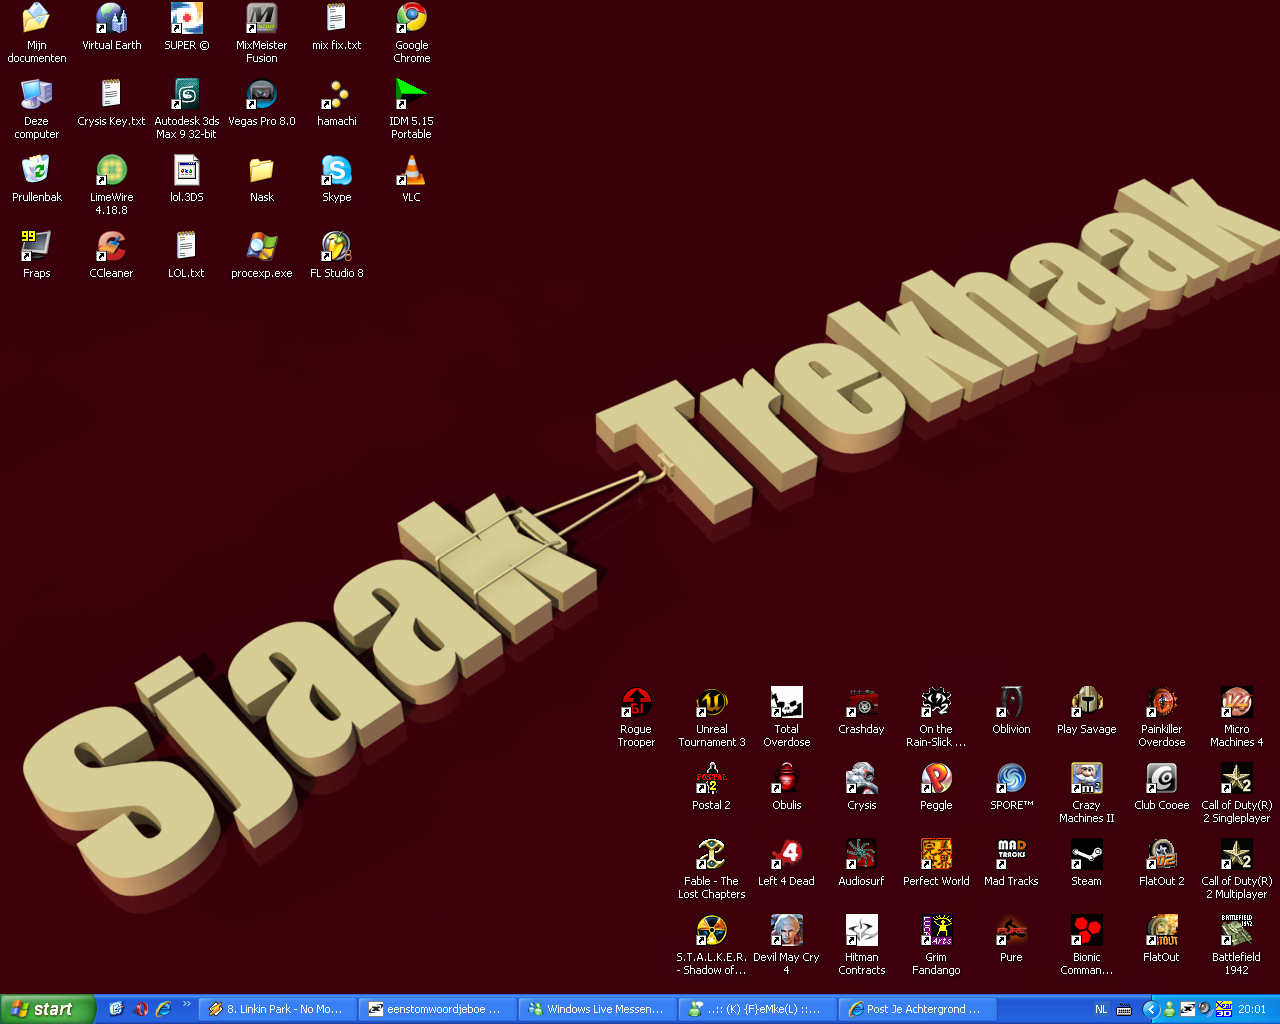Viewport: 1280px width, 1024px height.
Task: Select the Crashday game shortcut
Action: point(862,702)
